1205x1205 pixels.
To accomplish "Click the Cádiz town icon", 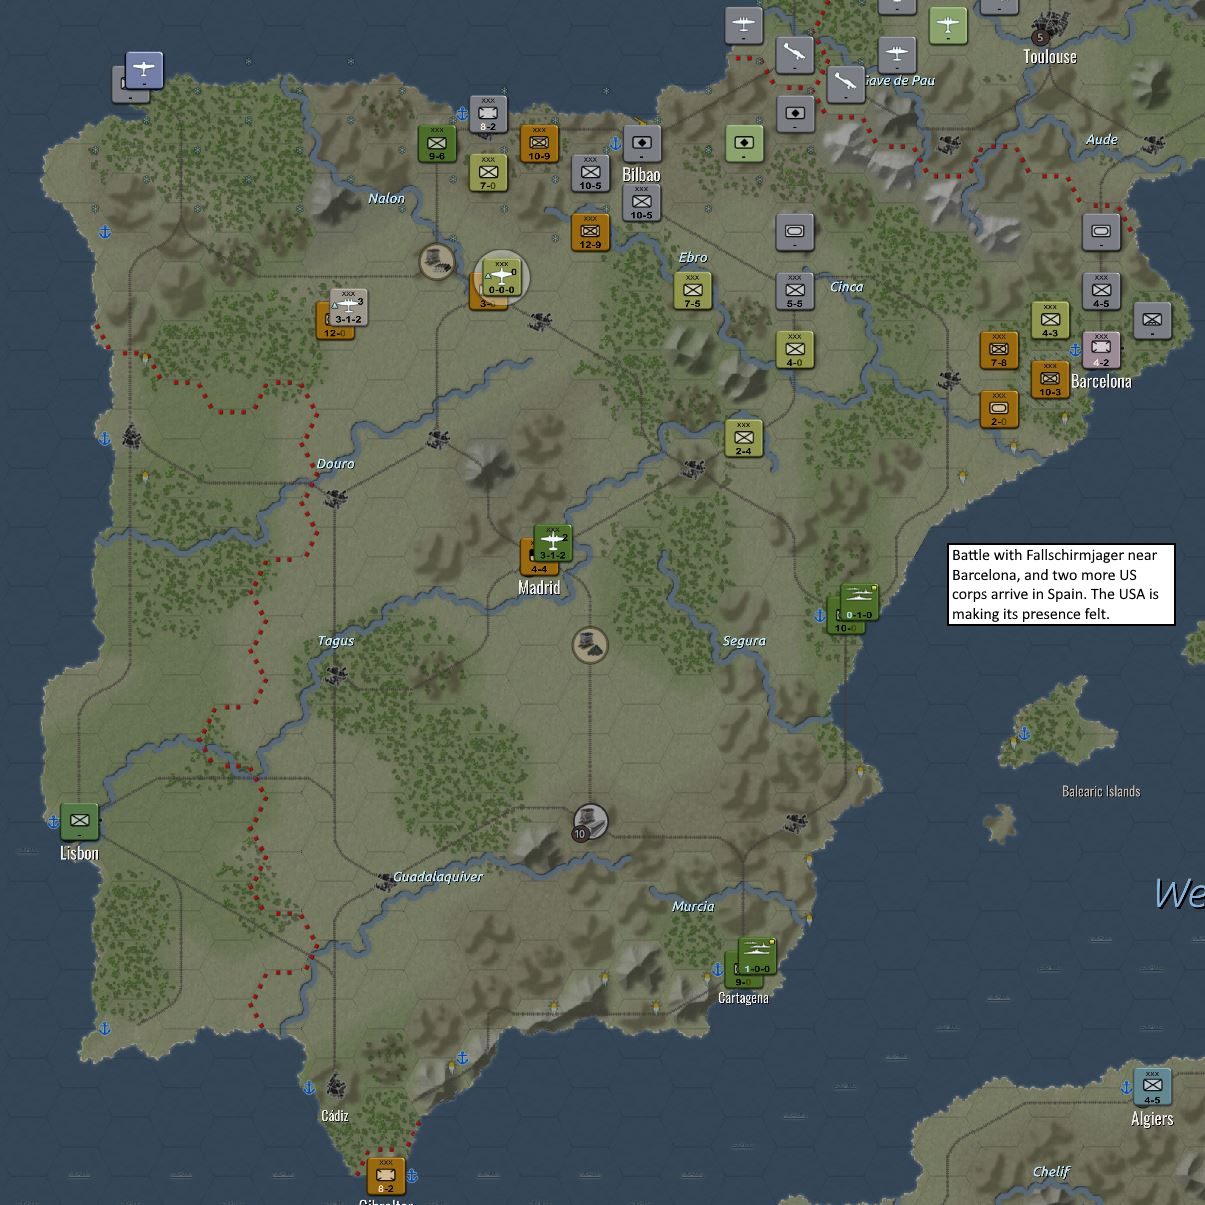I will pyautogui.click(x=335, y=1086).
